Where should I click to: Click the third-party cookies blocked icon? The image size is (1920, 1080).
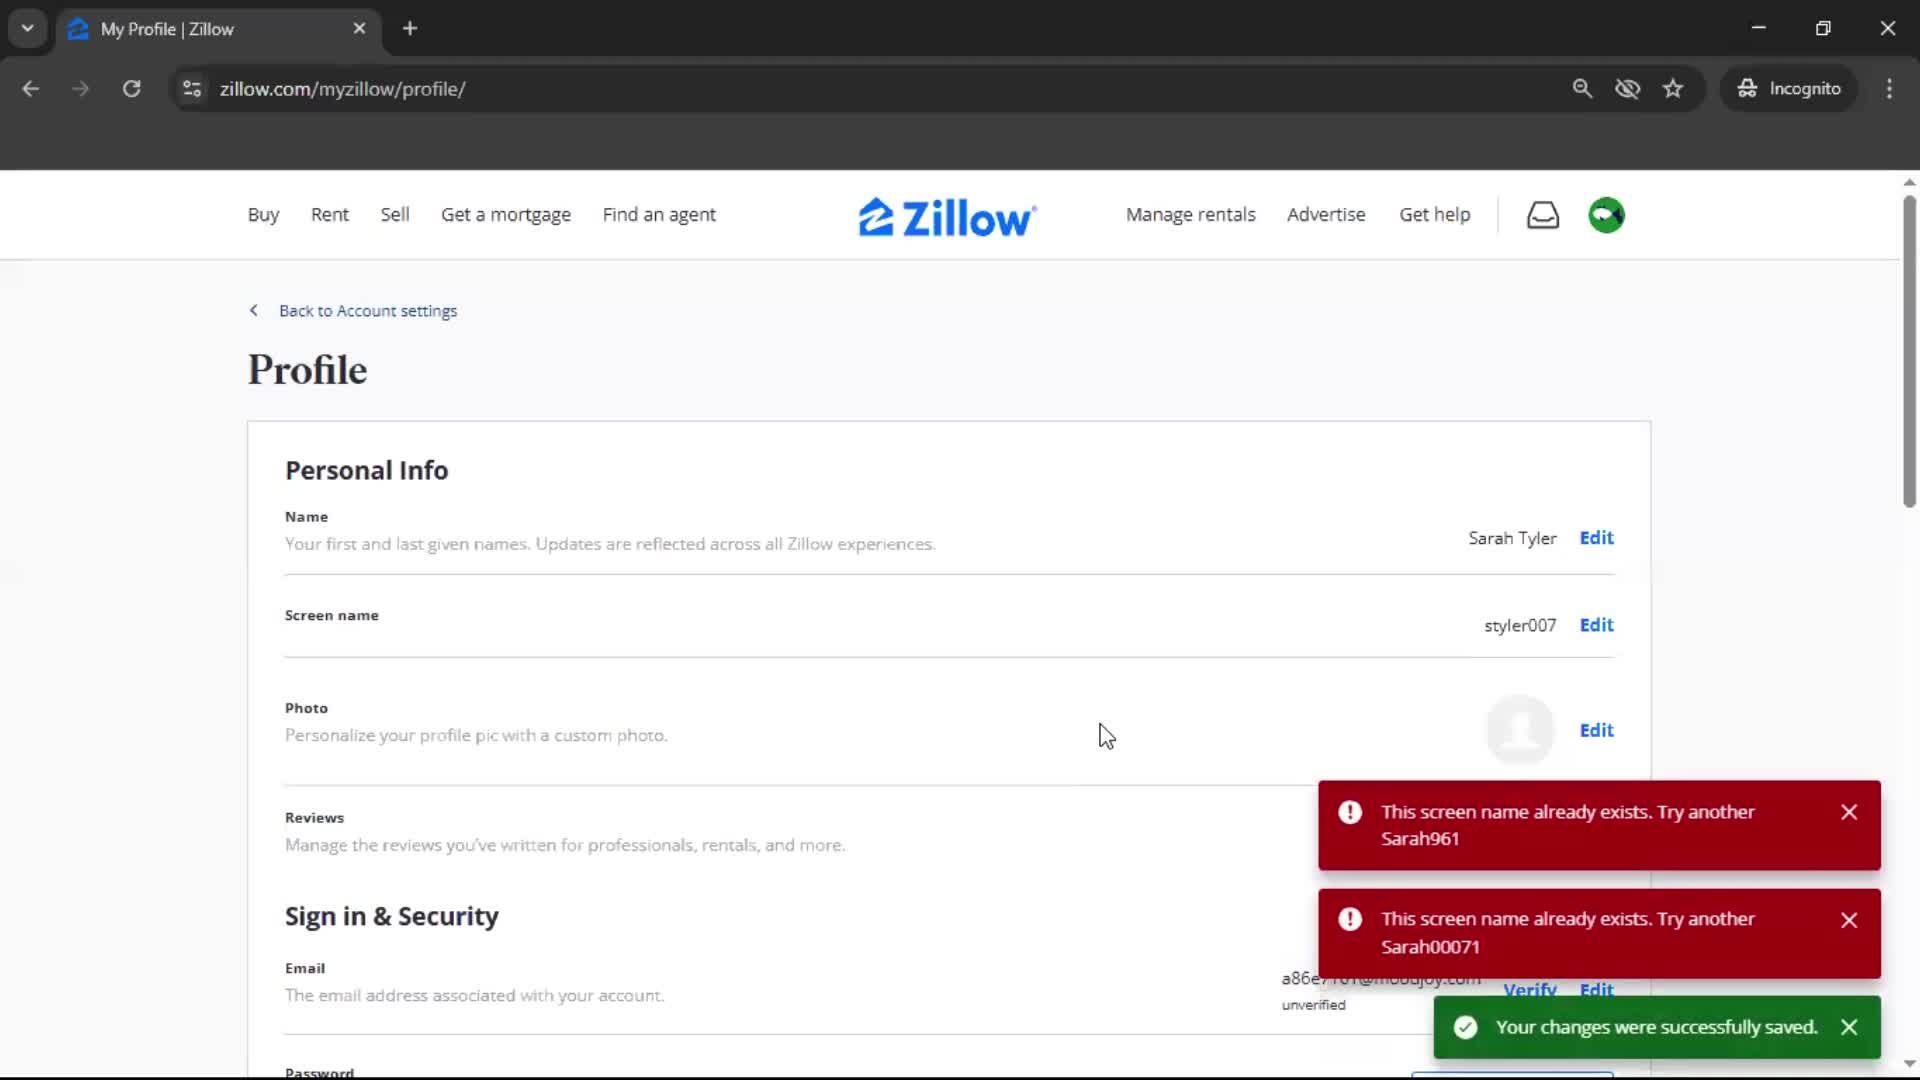[x=1628, y=88]
